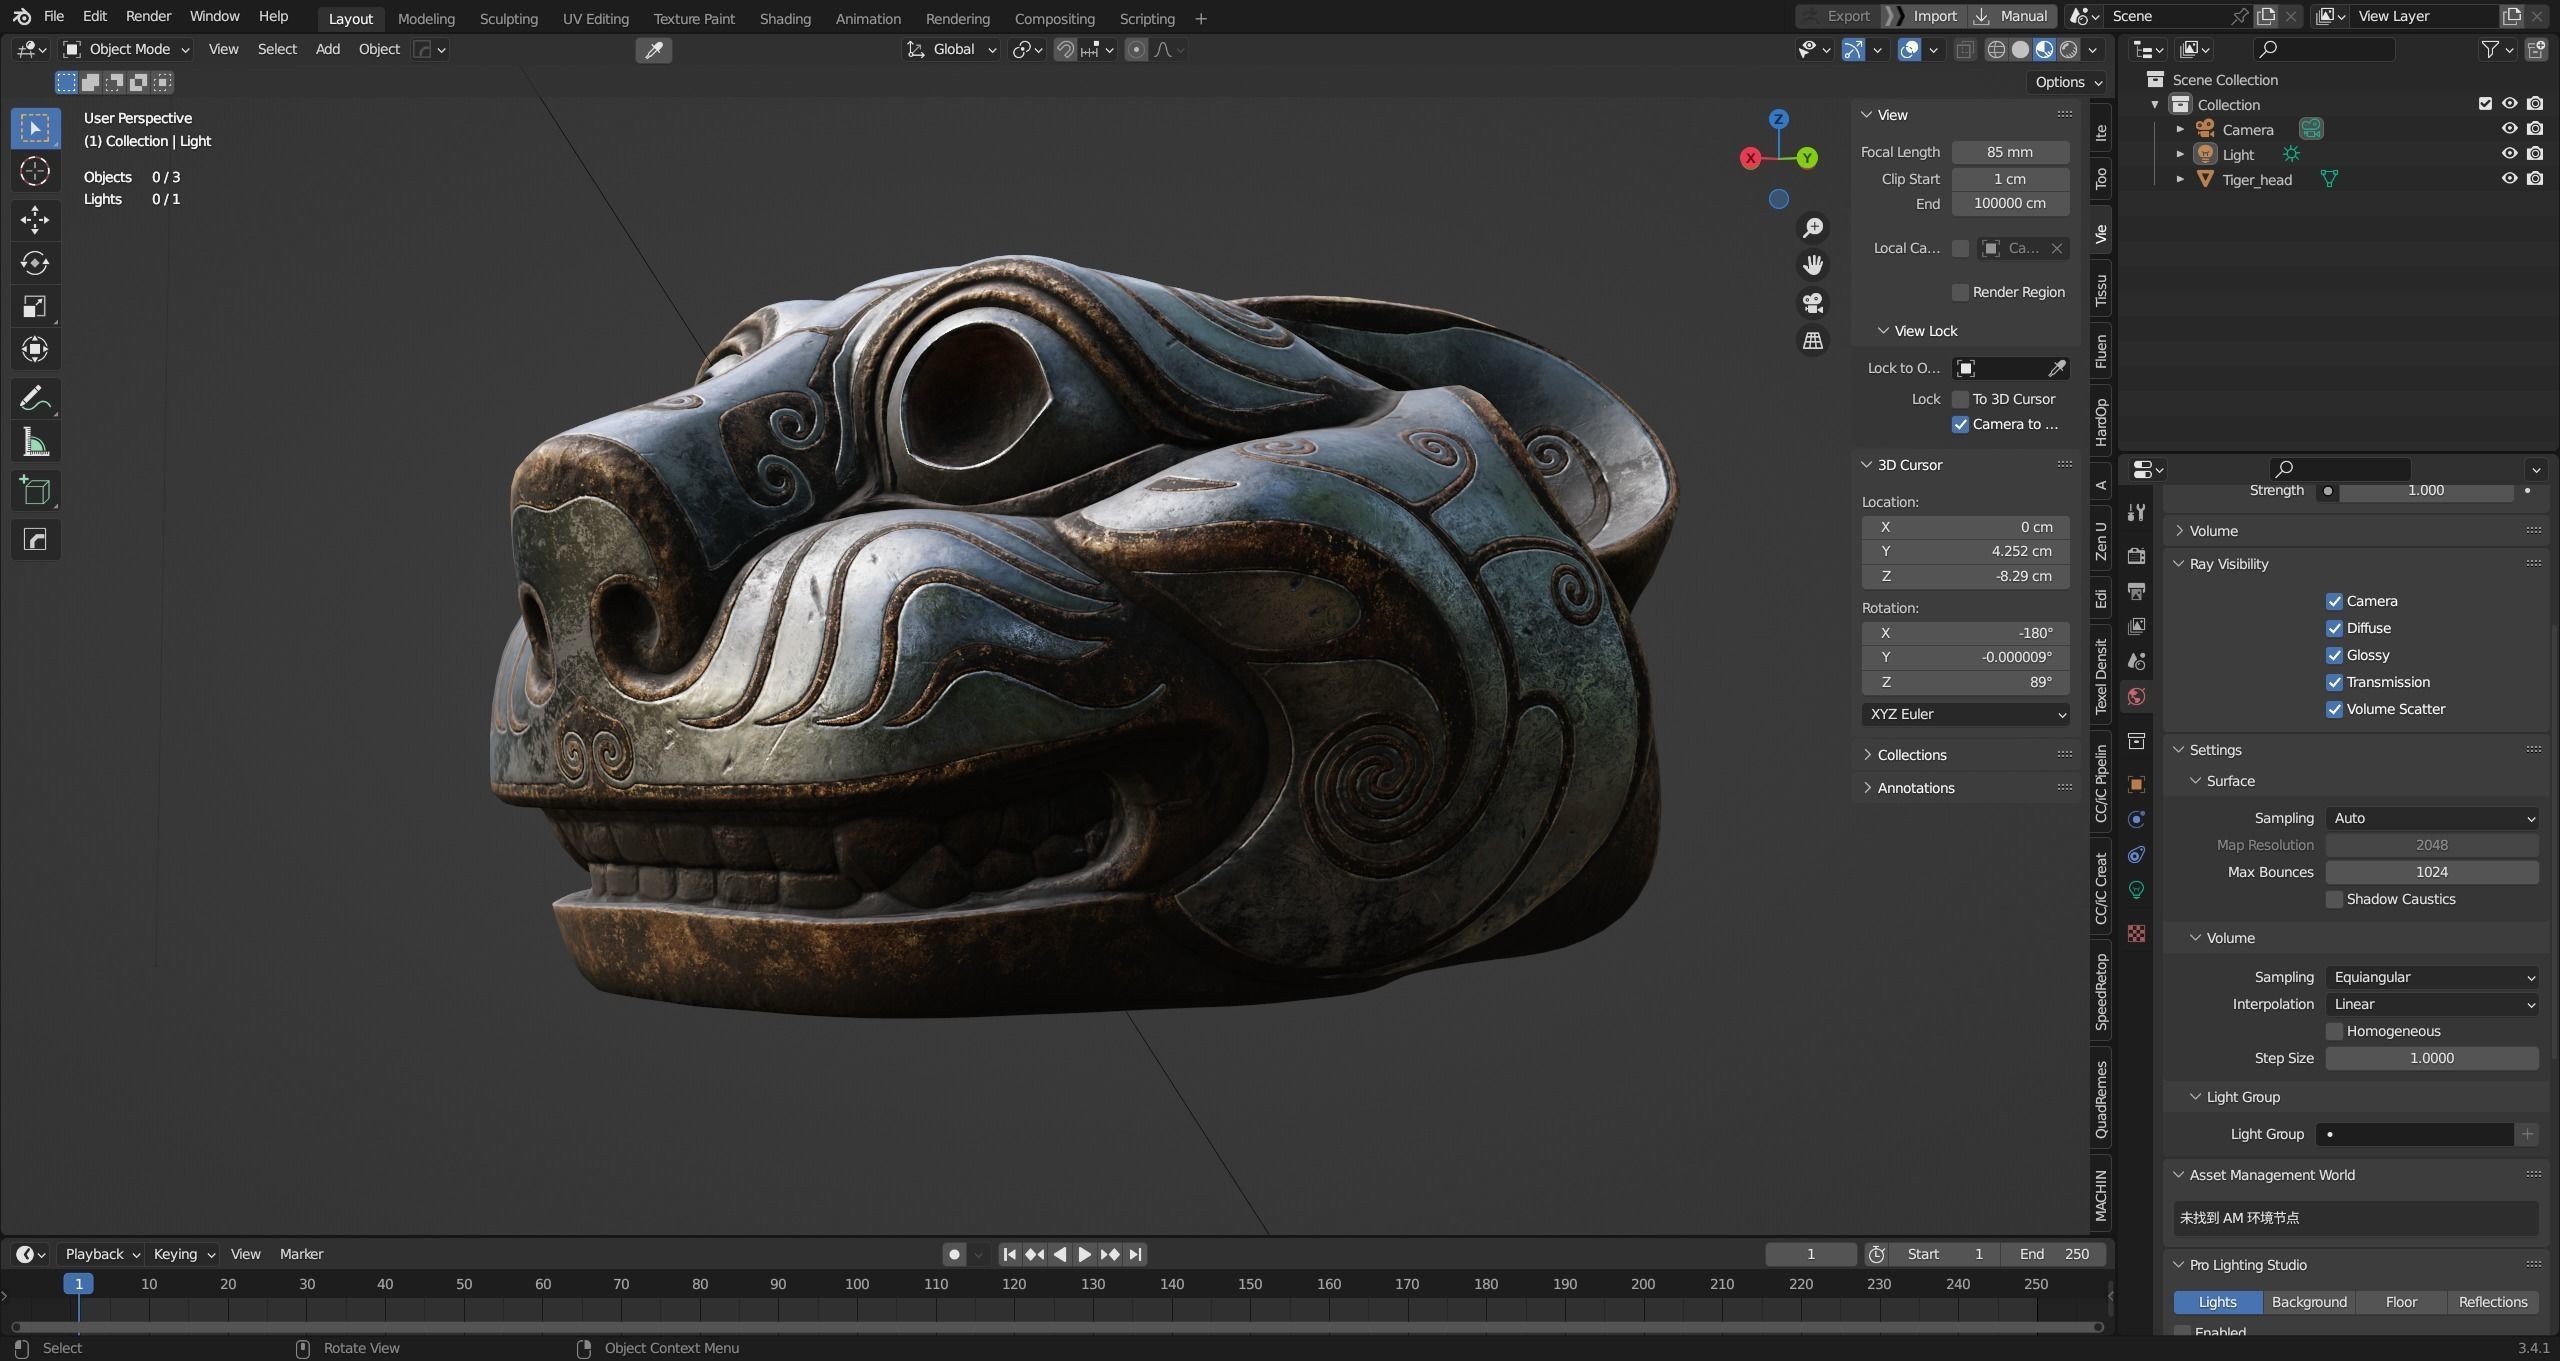Open the World properties tab icon
This screenshot has height=1361, width=2560.
point(2136,697)
